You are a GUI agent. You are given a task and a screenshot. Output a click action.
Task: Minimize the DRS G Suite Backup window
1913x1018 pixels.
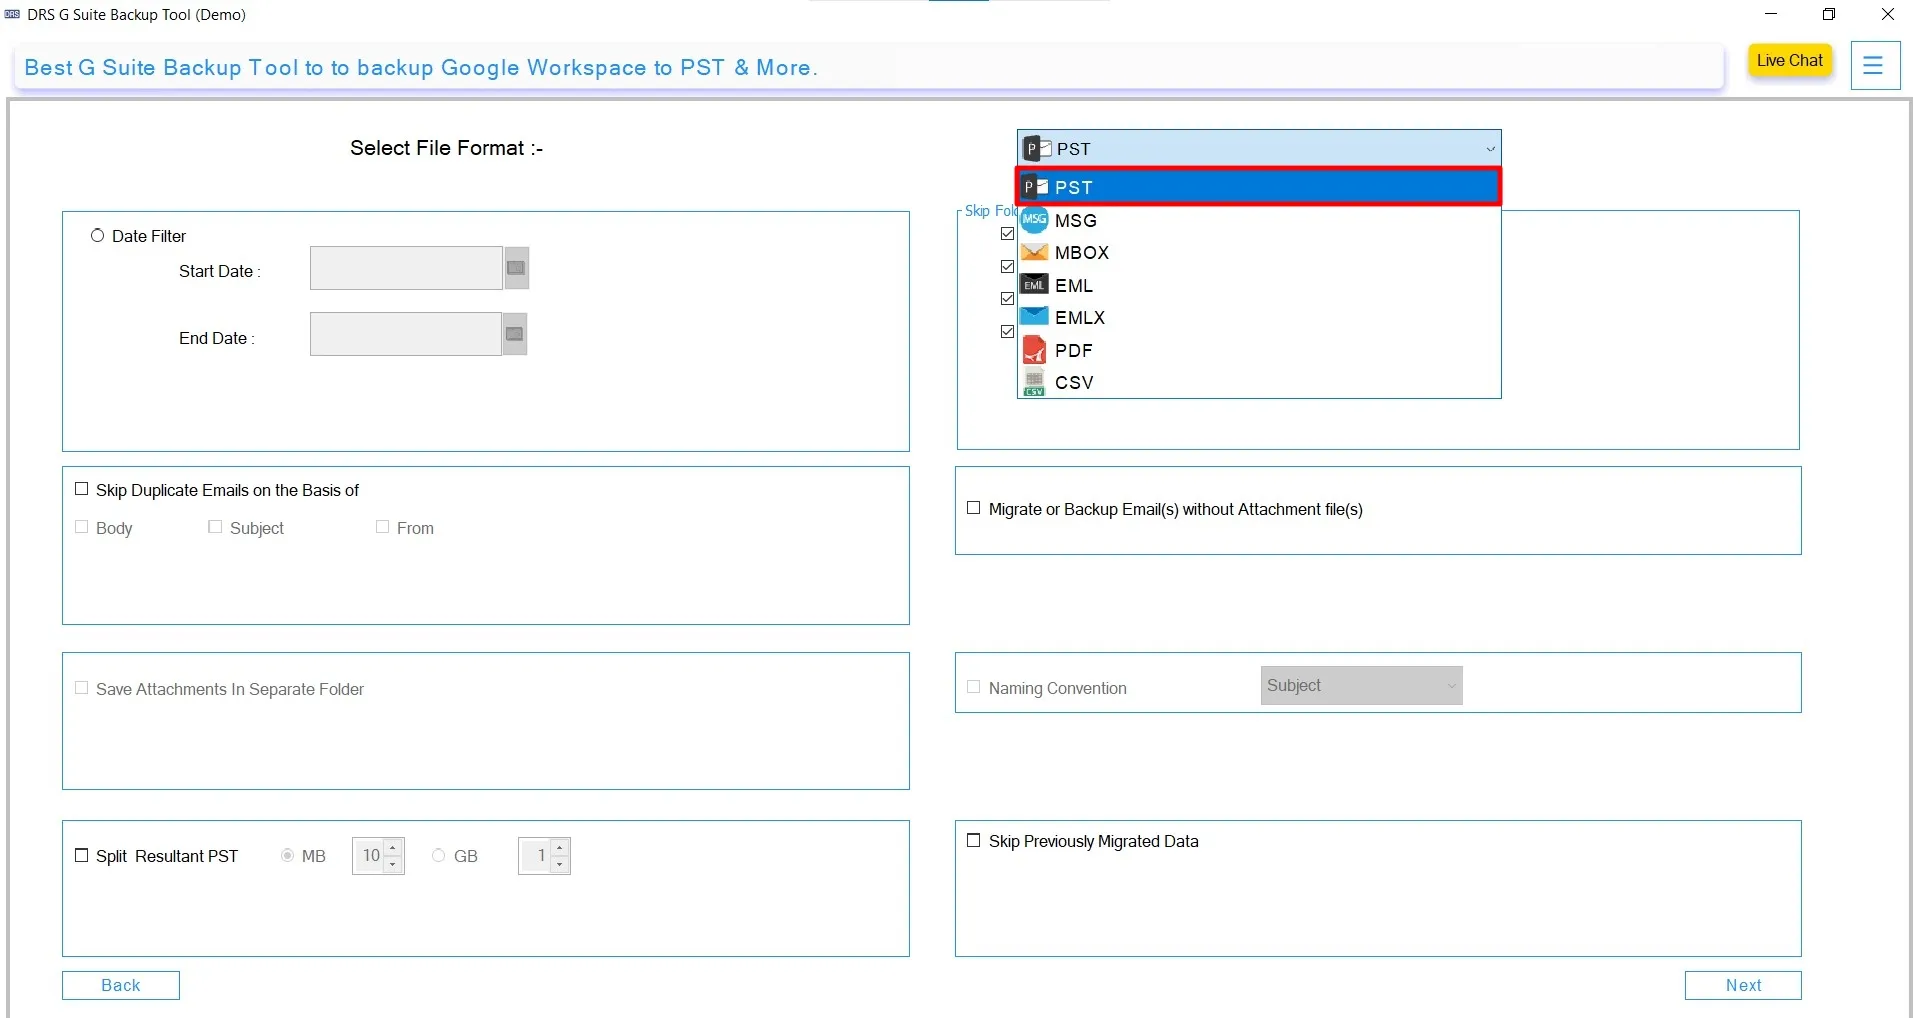[x=1771, y=14]
